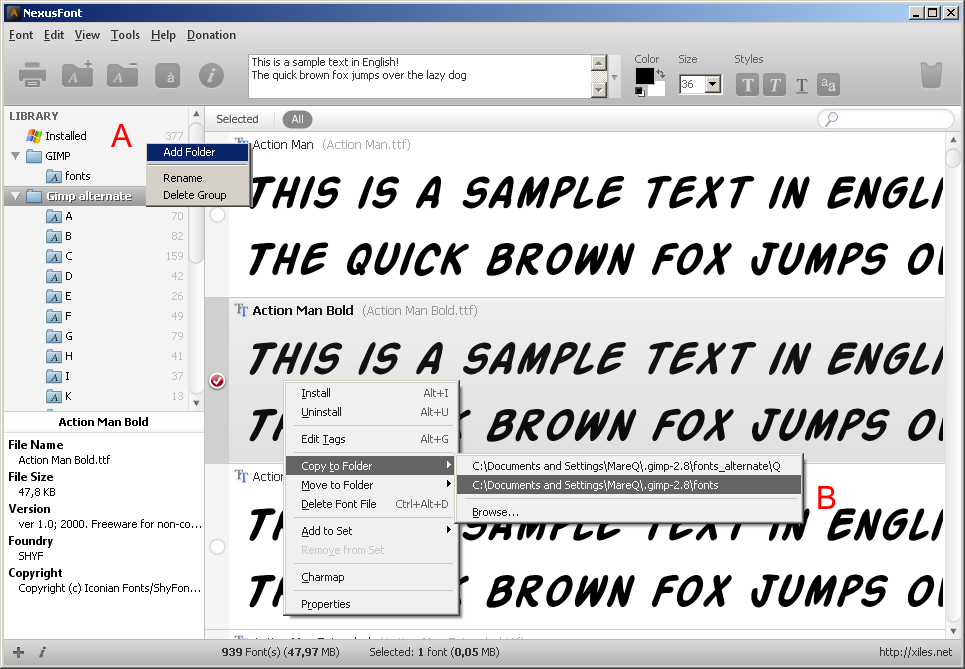Collapse the GIMP library group
Viewport: 965px width, 669px height.
15,156
